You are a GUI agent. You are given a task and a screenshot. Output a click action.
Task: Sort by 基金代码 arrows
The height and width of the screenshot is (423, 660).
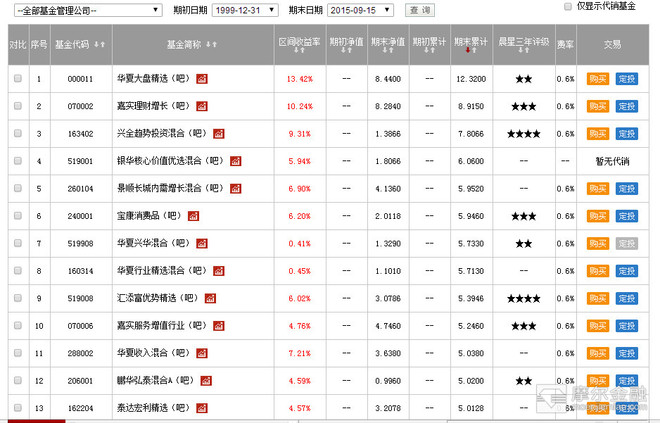[99, 44]
